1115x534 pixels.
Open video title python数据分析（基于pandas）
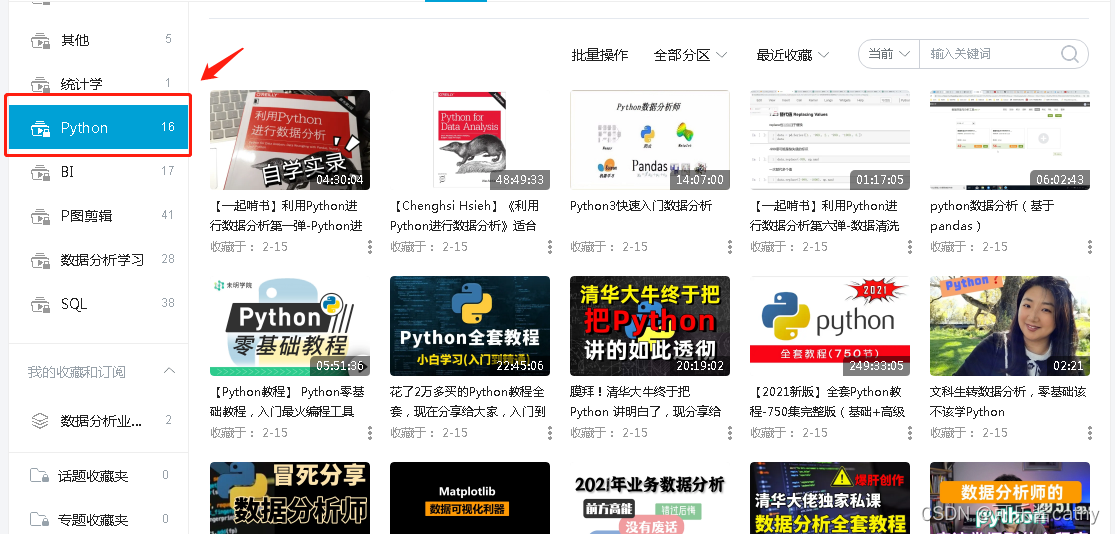click(992, 215)
